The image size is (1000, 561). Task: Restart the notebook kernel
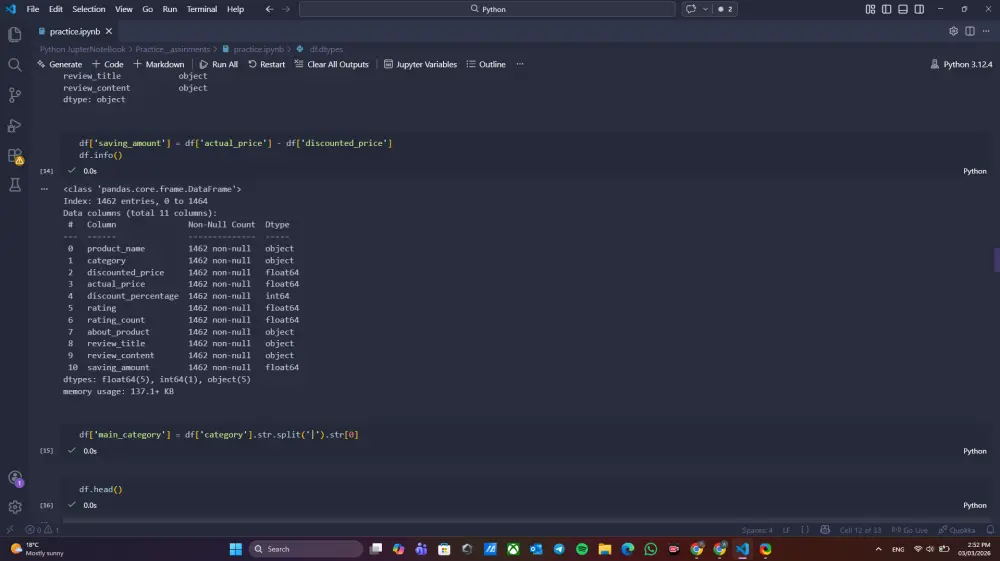point(267,64)
